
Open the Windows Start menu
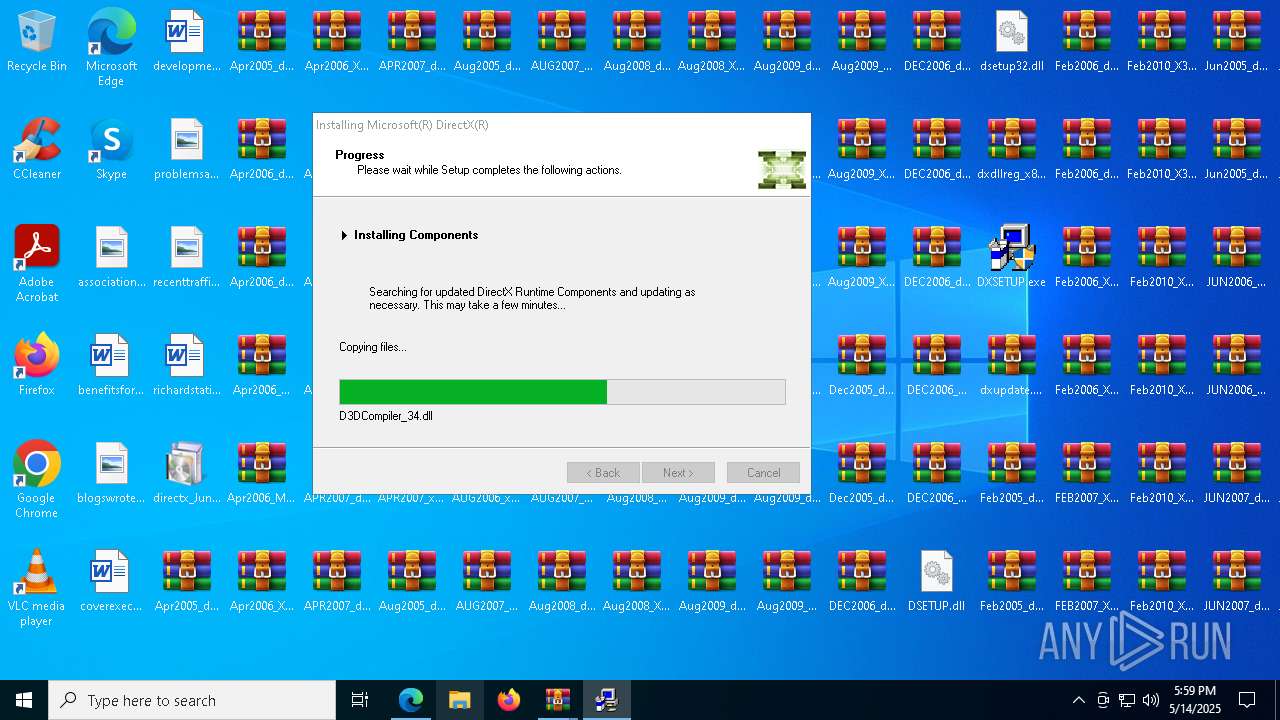click(x=24, y=700)
